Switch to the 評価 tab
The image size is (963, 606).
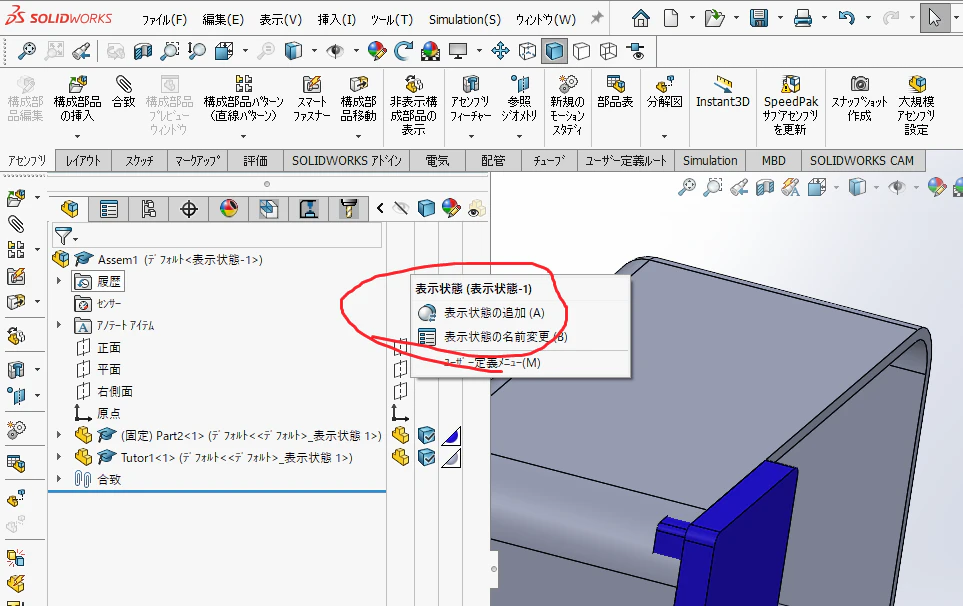tap(255, 161)
